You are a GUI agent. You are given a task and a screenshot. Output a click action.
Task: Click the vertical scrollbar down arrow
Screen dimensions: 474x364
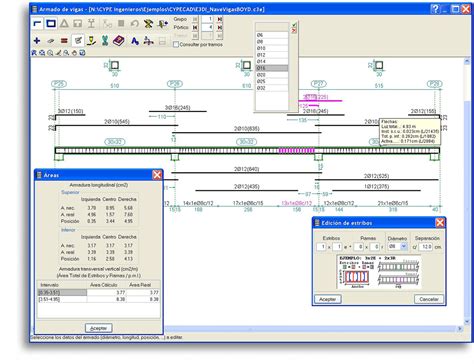(467, 322)
